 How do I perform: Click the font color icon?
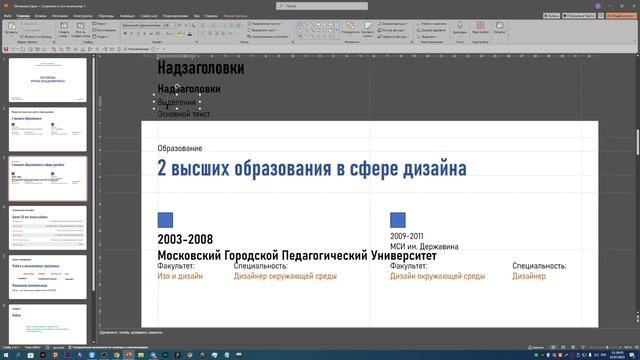[189, 34]
